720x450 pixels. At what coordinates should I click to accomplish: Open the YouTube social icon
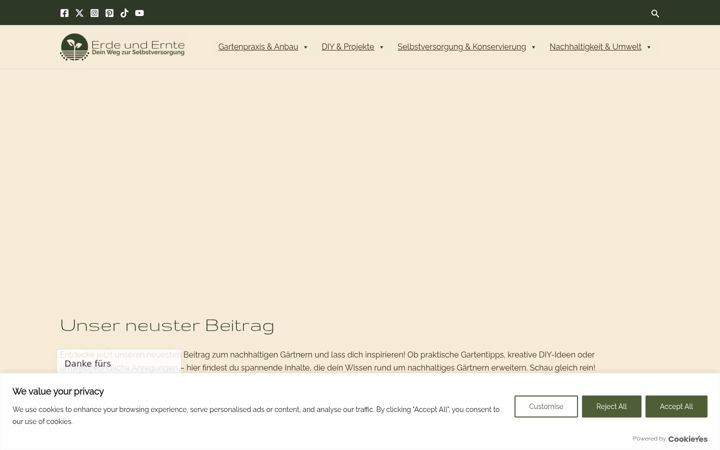[x=140, y=13]
